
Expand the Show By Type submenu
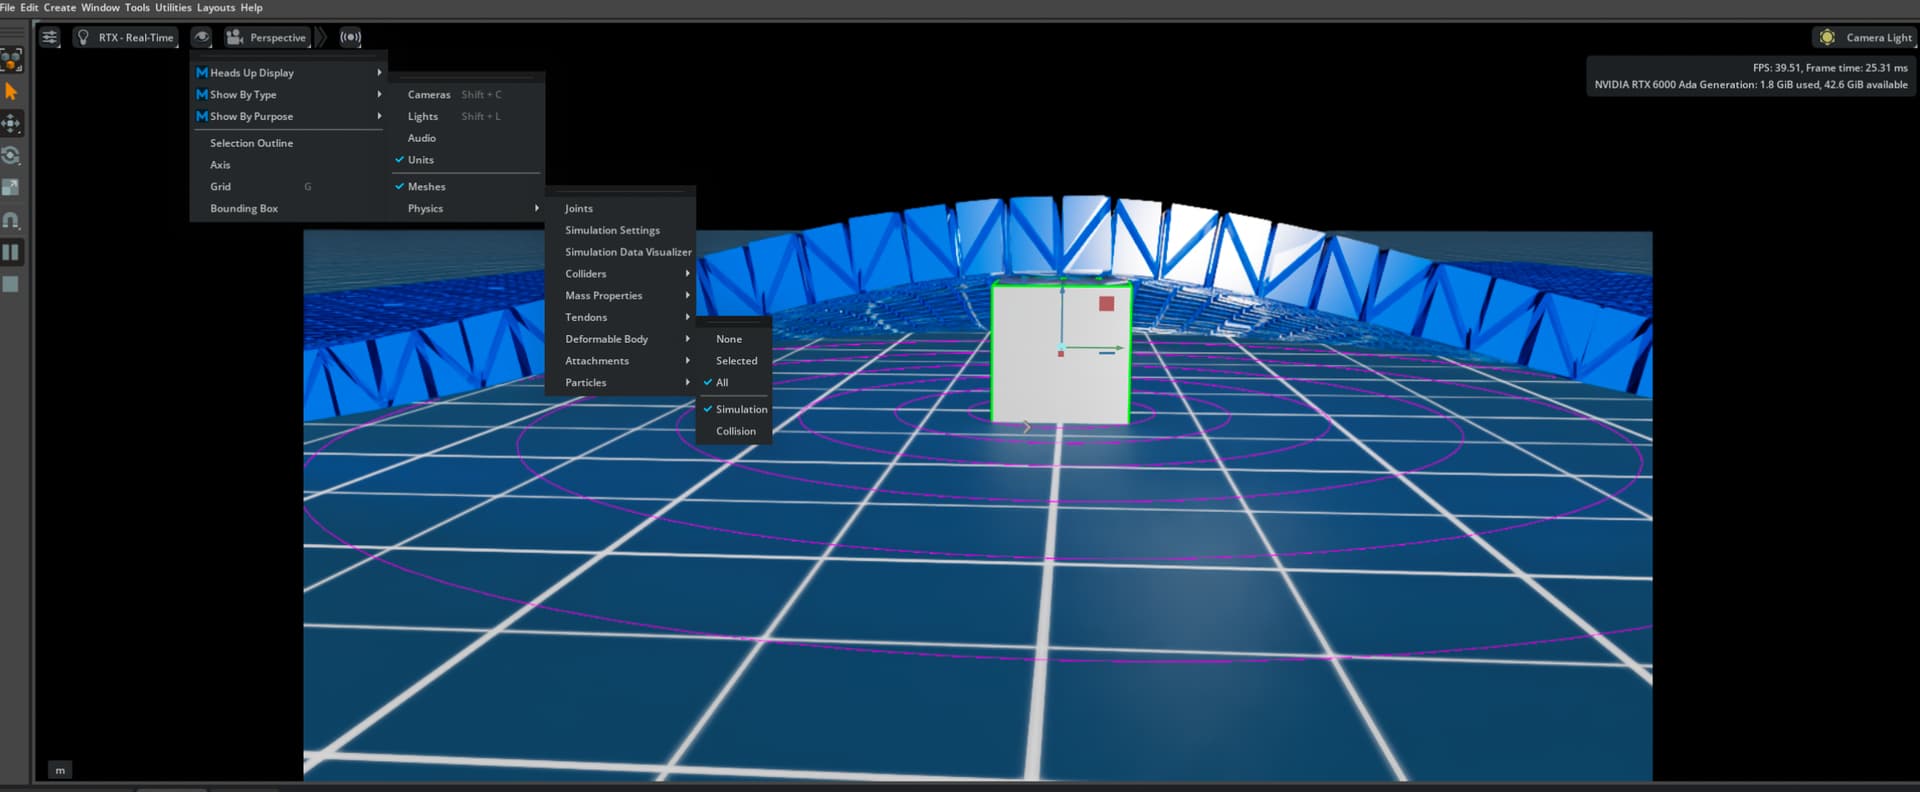tap(288, 95)
